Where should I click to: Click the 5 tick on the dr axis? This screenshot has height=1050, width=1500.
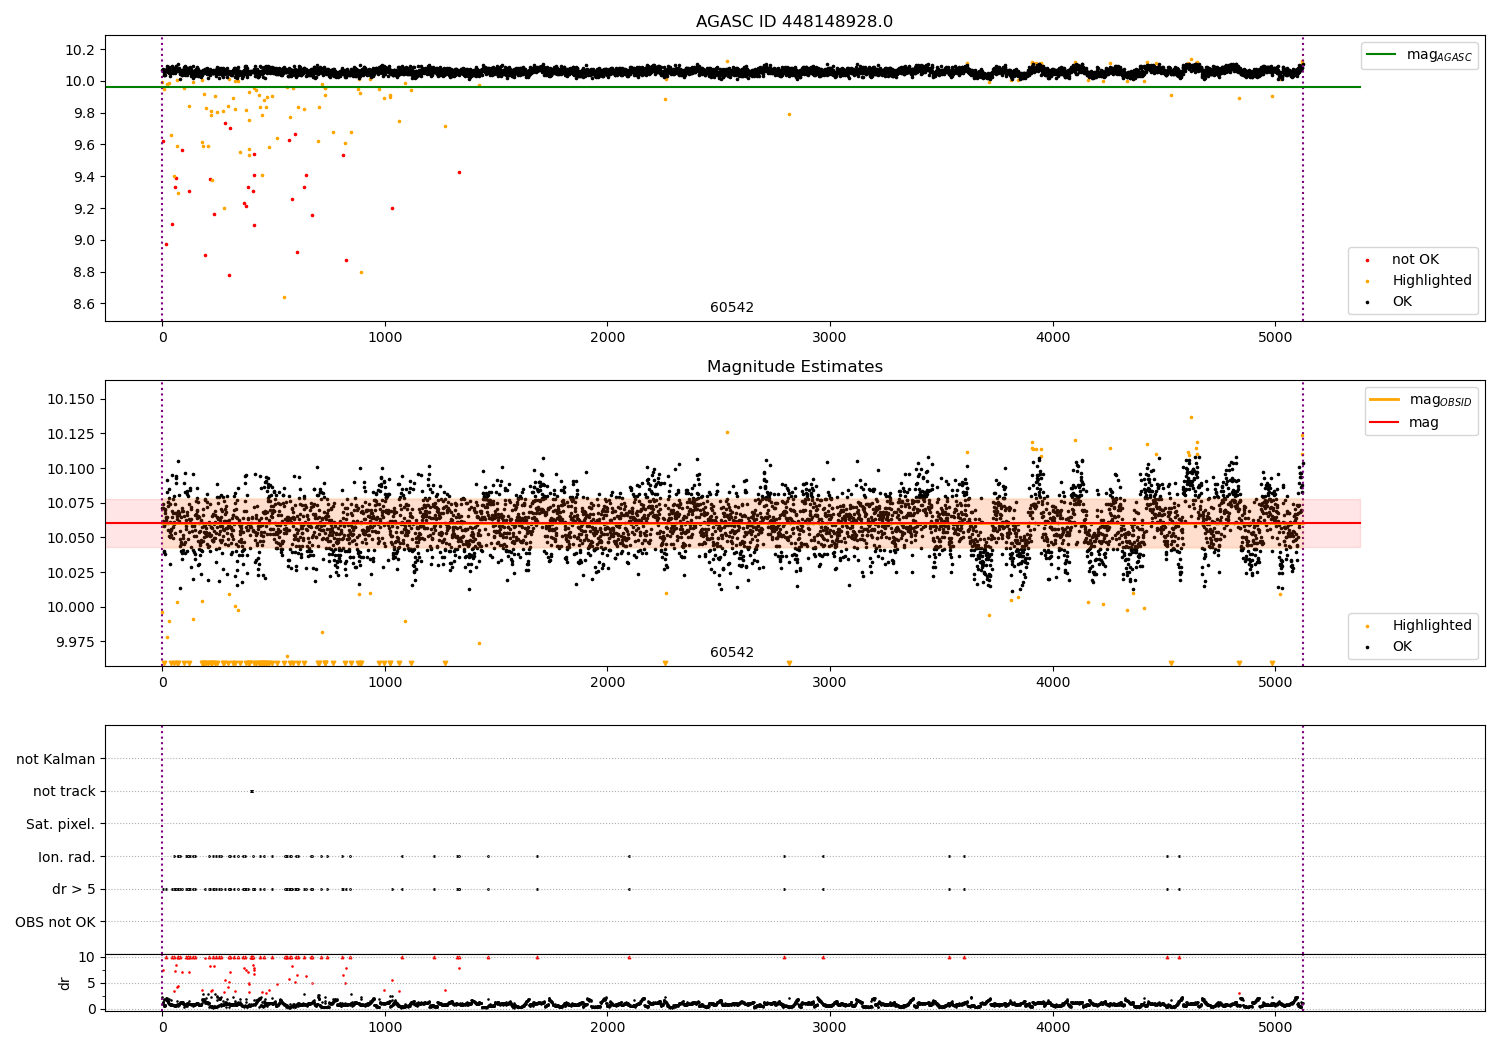tap(92, 983)
